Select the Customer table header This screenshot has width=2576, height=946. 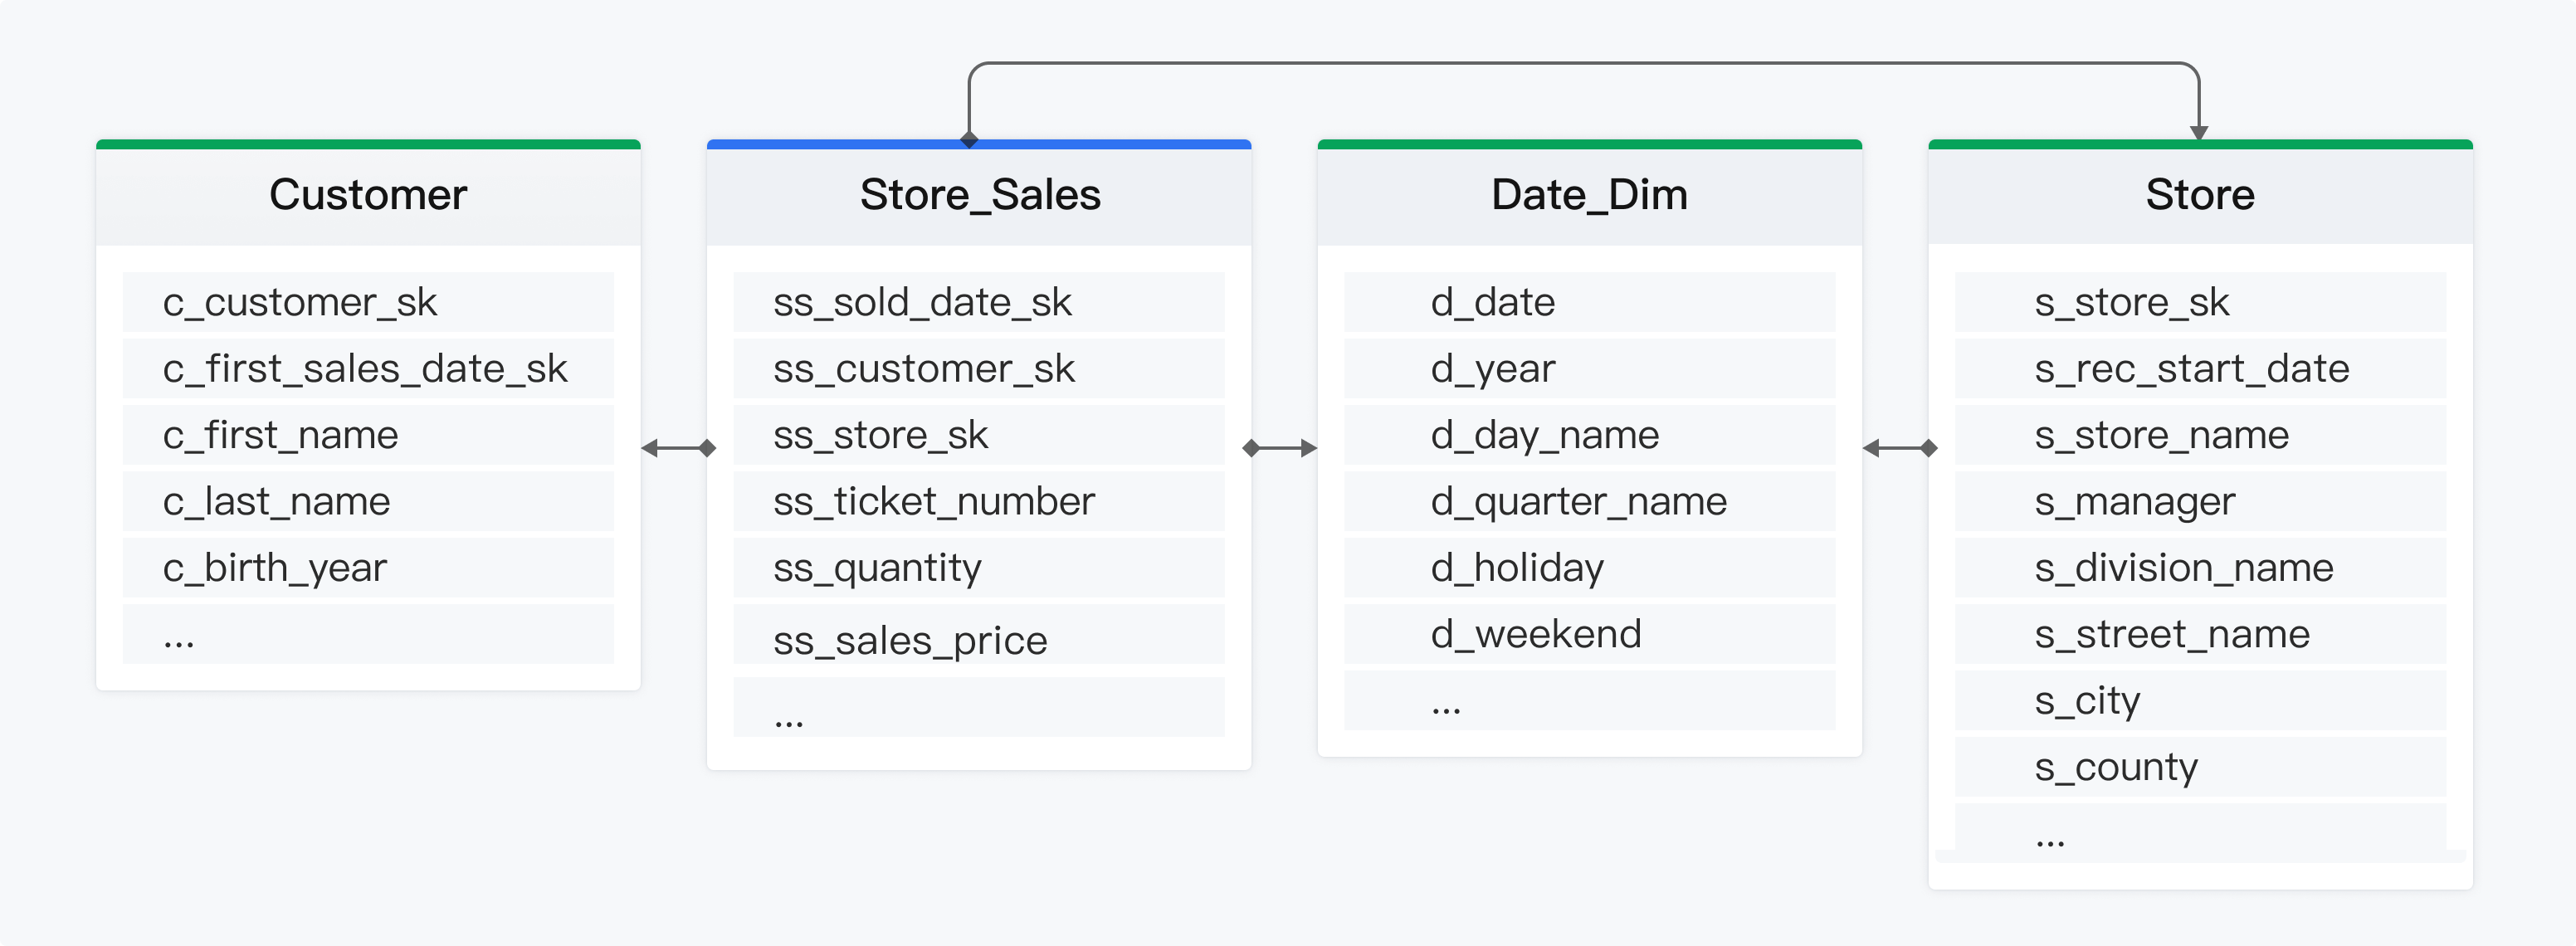click(x=368, y=194)
